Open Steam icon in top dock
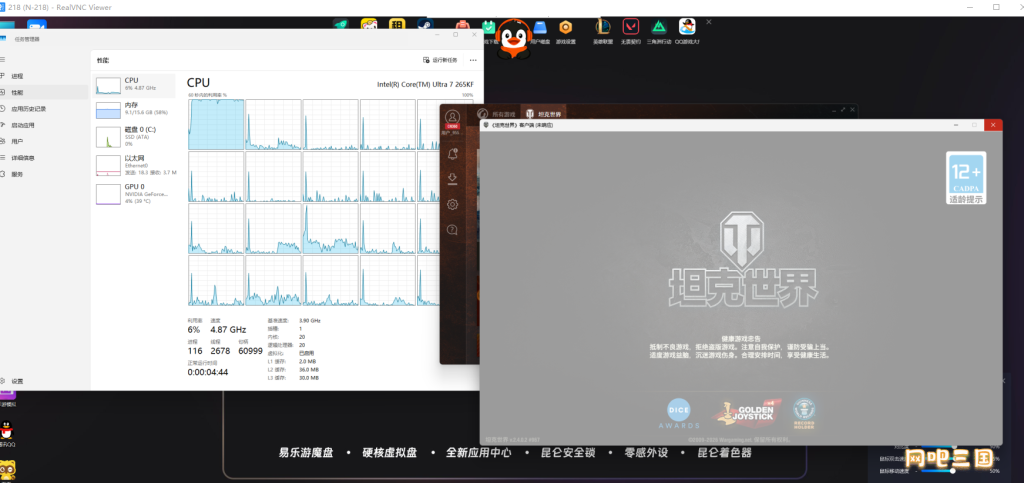The height and width of the screenshot is (483, 1024). [425, 25]
